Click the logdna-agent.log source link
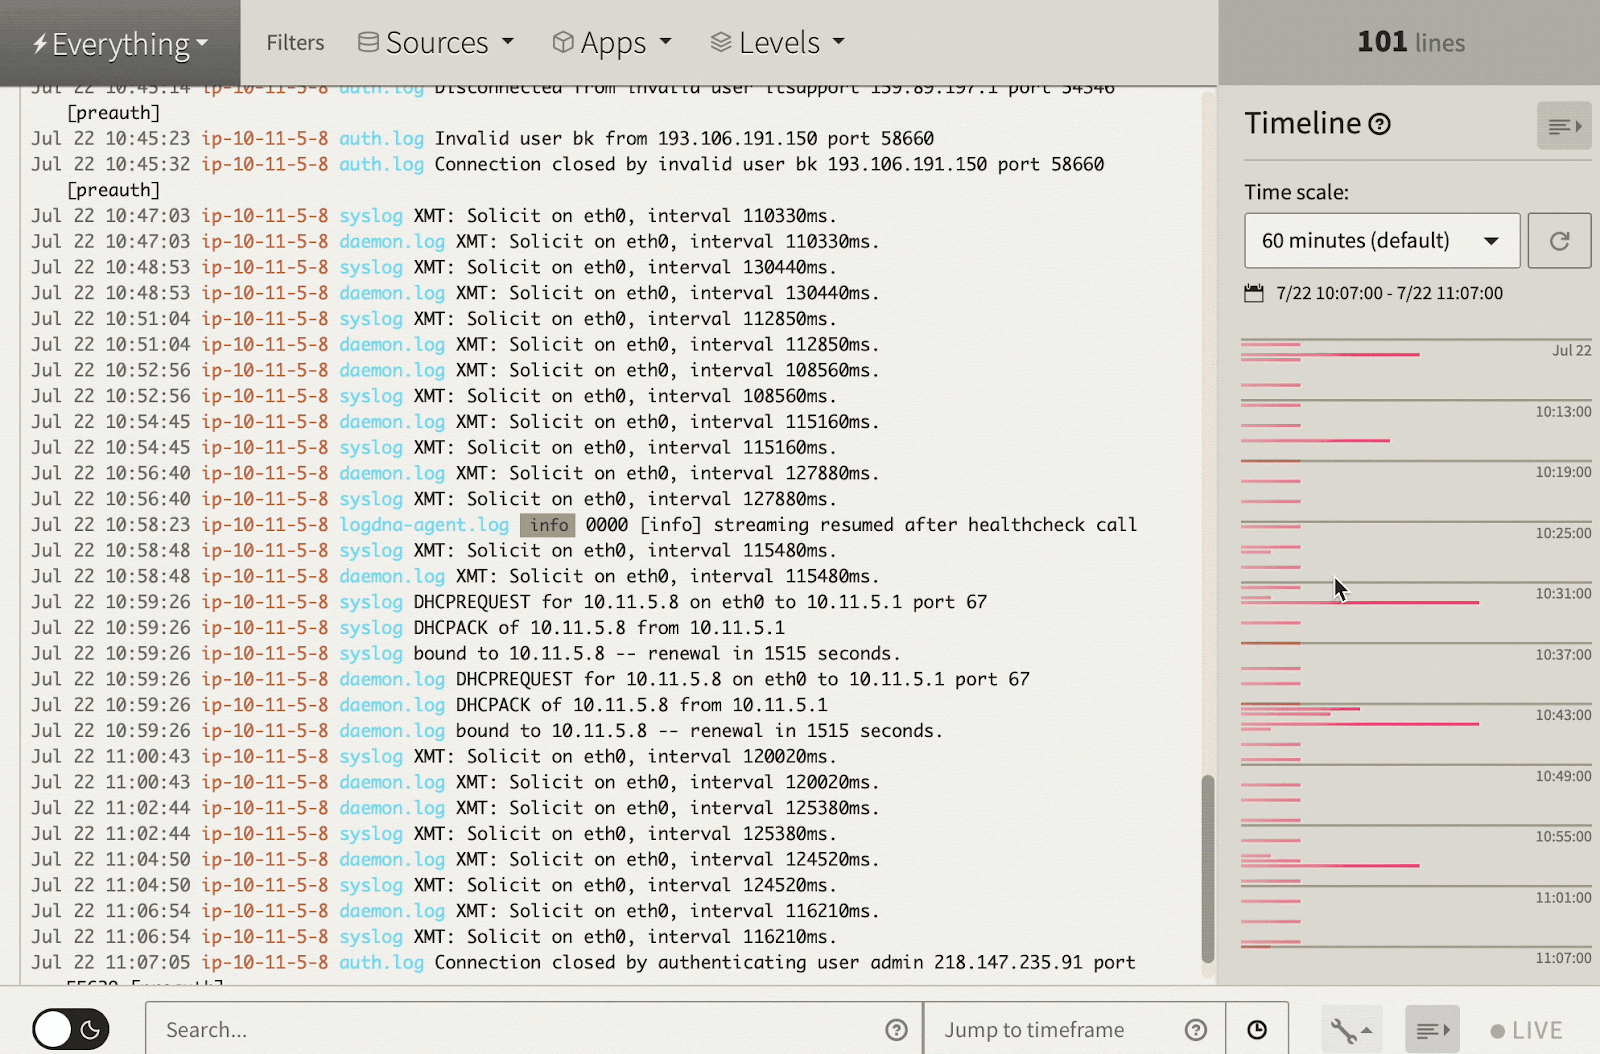This screenshot has height=1054, width=1600. coord(424,525)
